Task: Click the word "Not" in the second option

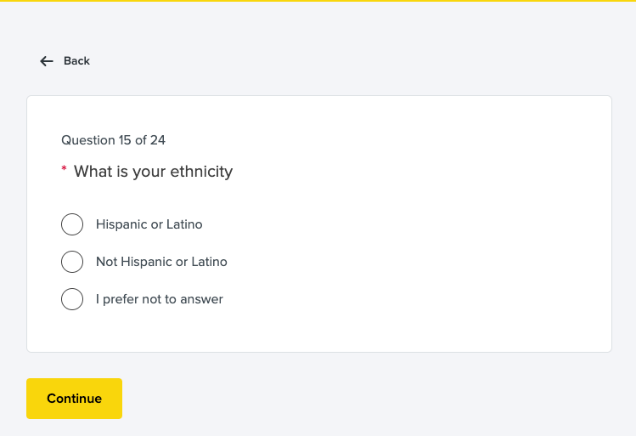Action: (x=106, y=262)
